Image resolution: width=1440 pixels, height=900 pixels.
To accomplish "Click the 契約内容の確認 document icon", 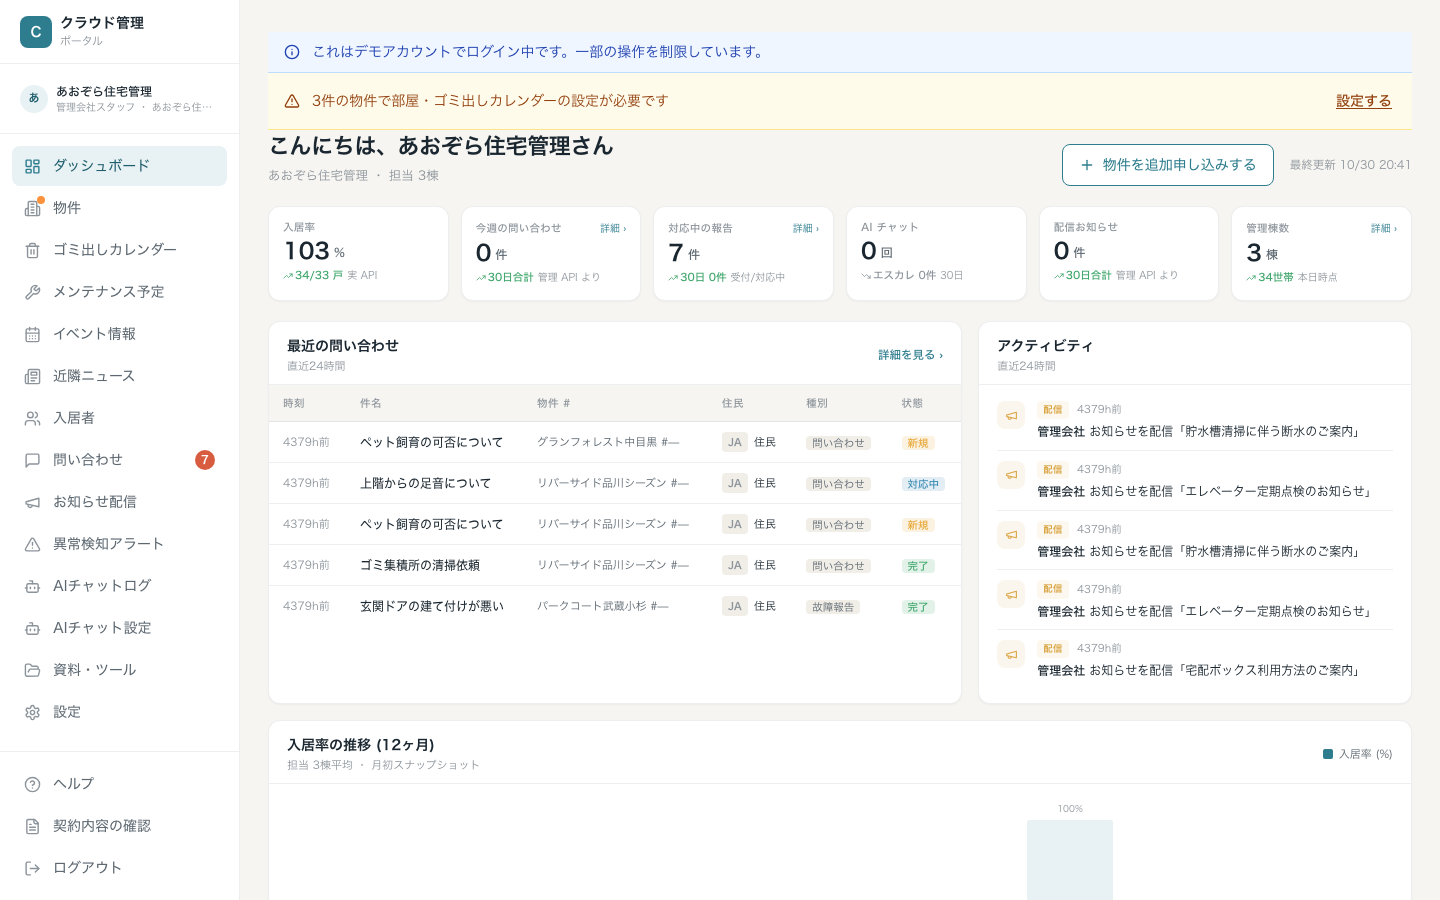I will pos(33,826).
